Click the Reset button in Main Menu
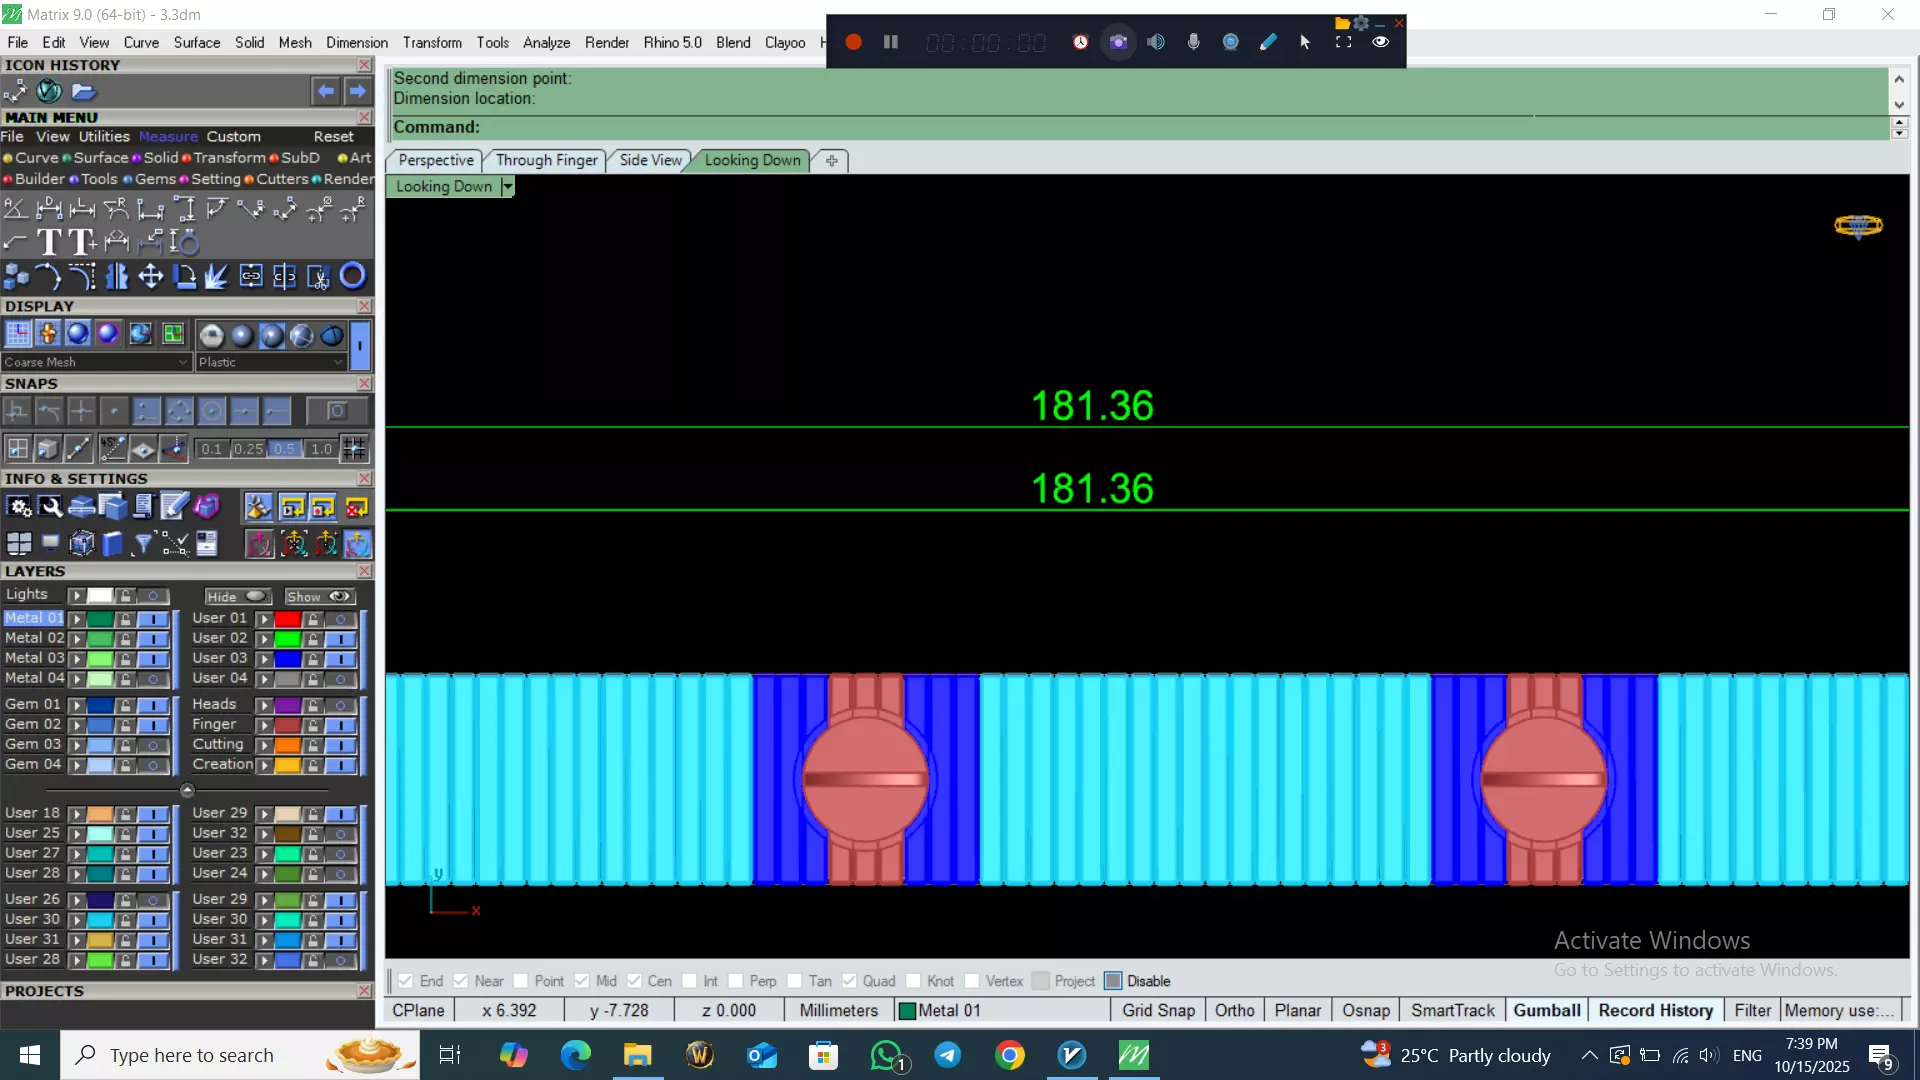 [333, 137]
